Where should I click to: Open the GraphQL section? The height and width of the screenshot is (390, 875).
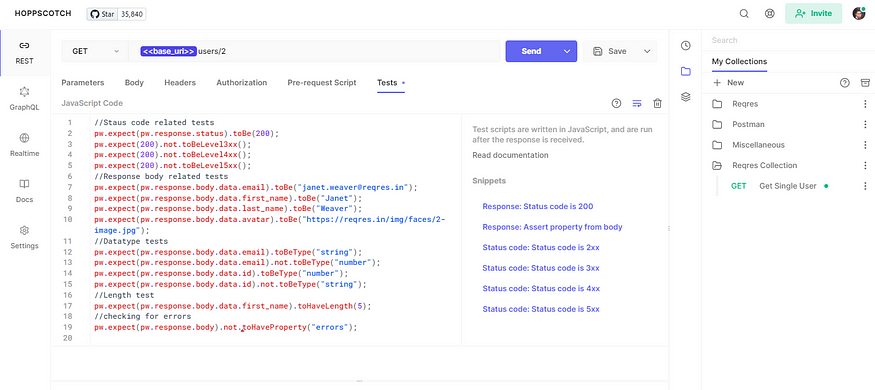25,99
